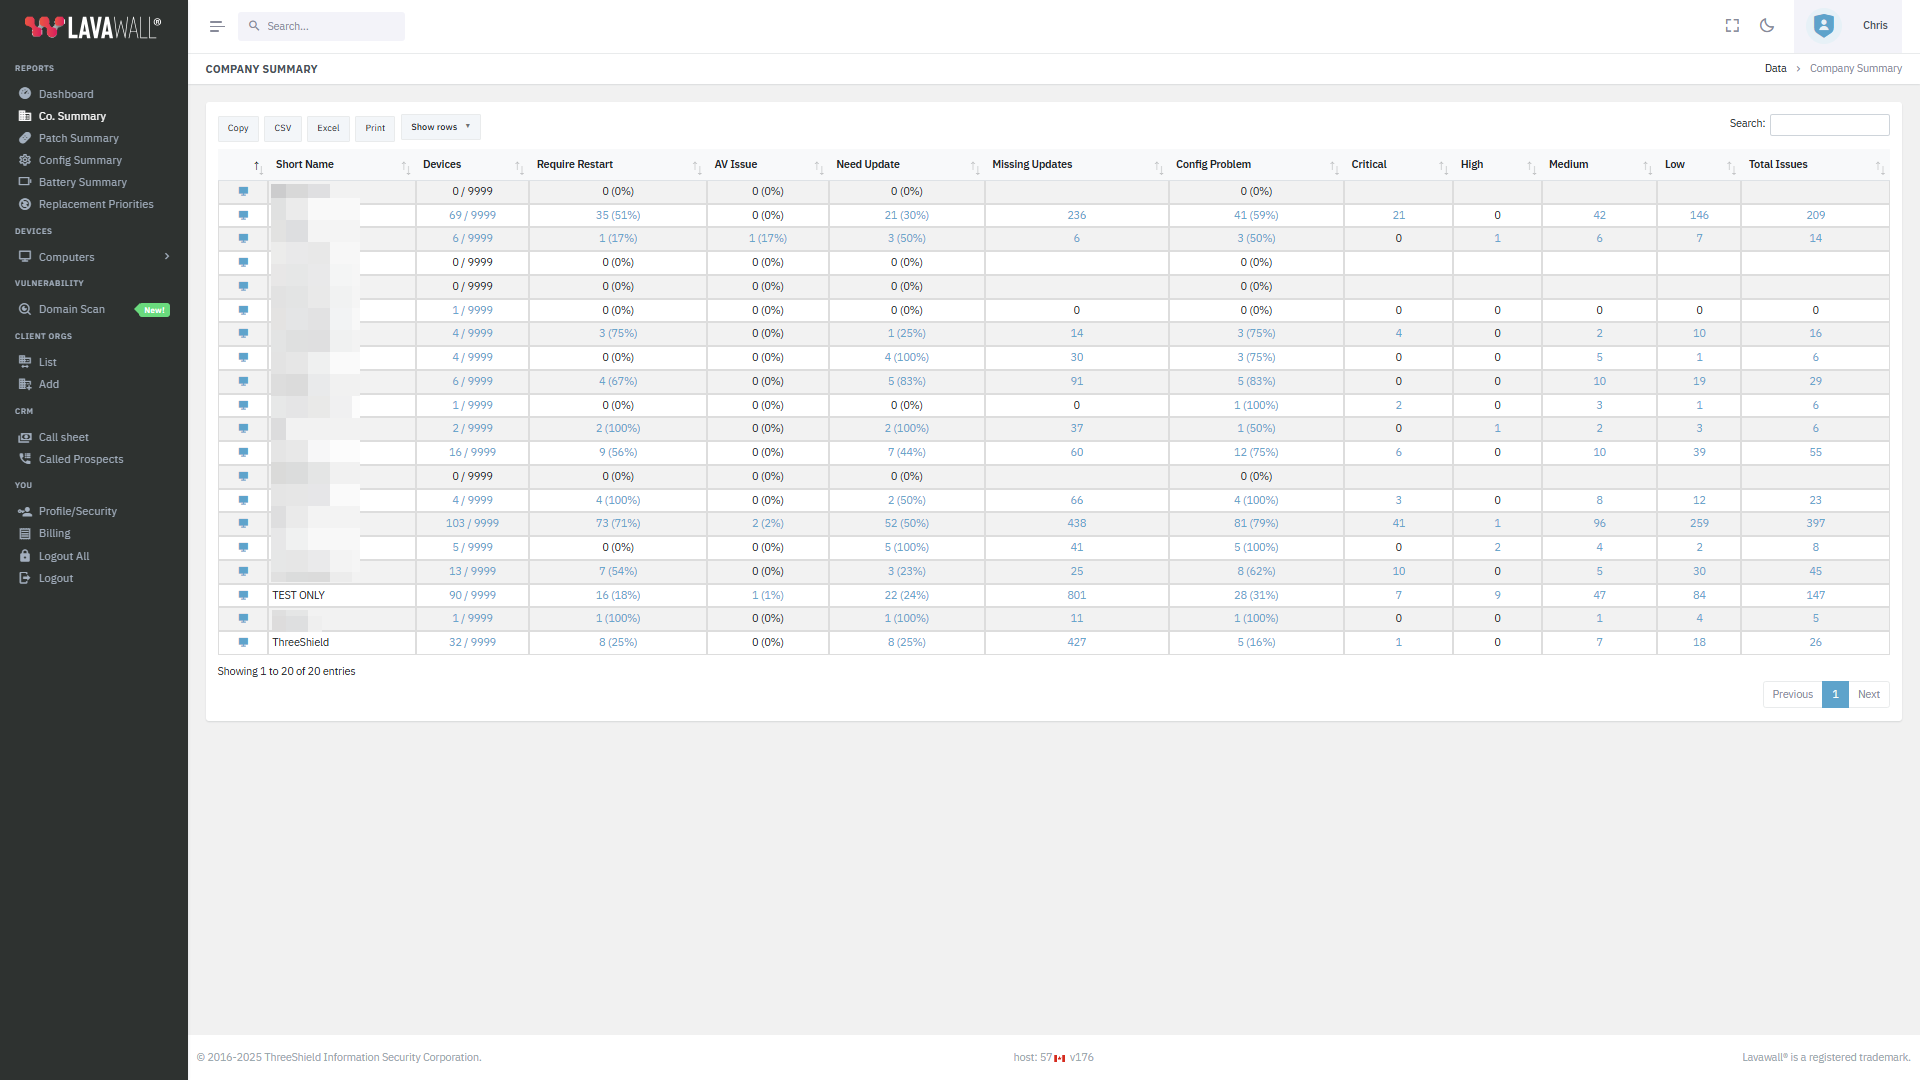The image size is (1920, 1080).
Task: Click the Profile/Security icon
Action: pyautogui.click(x=25, y=511)
